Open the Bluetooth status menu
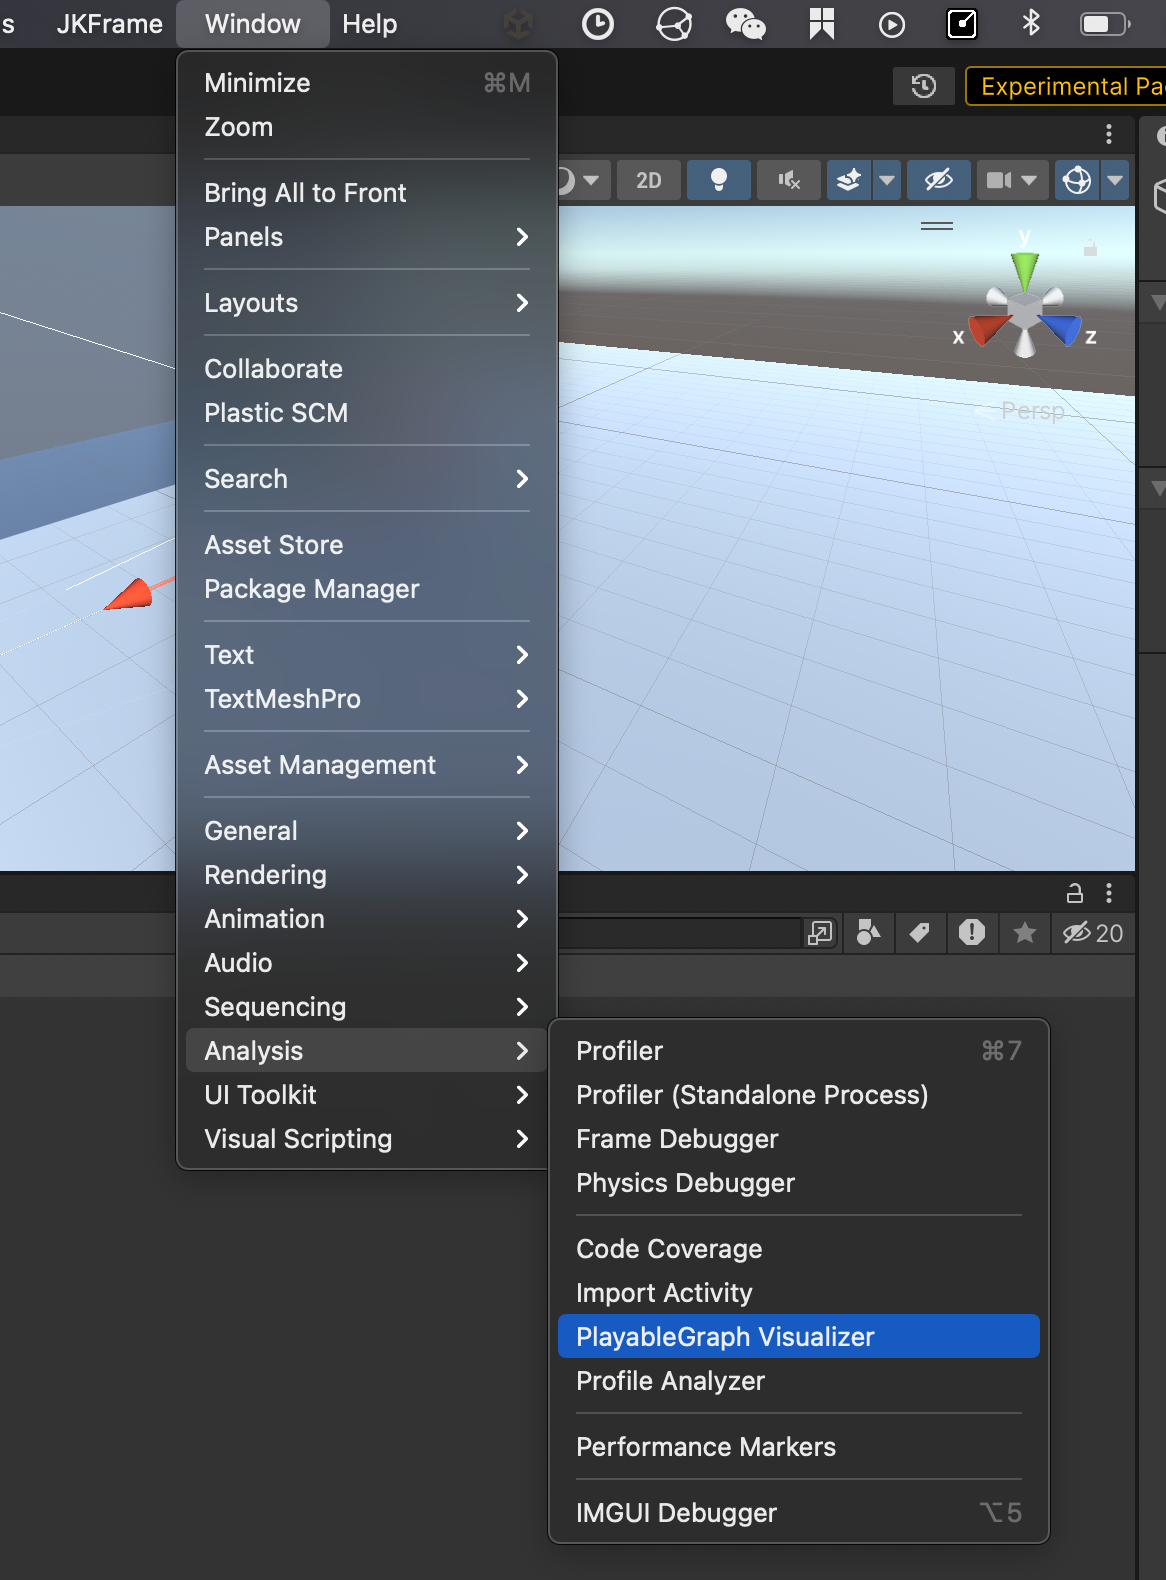1166x1580 pixels. point(1031,22)
